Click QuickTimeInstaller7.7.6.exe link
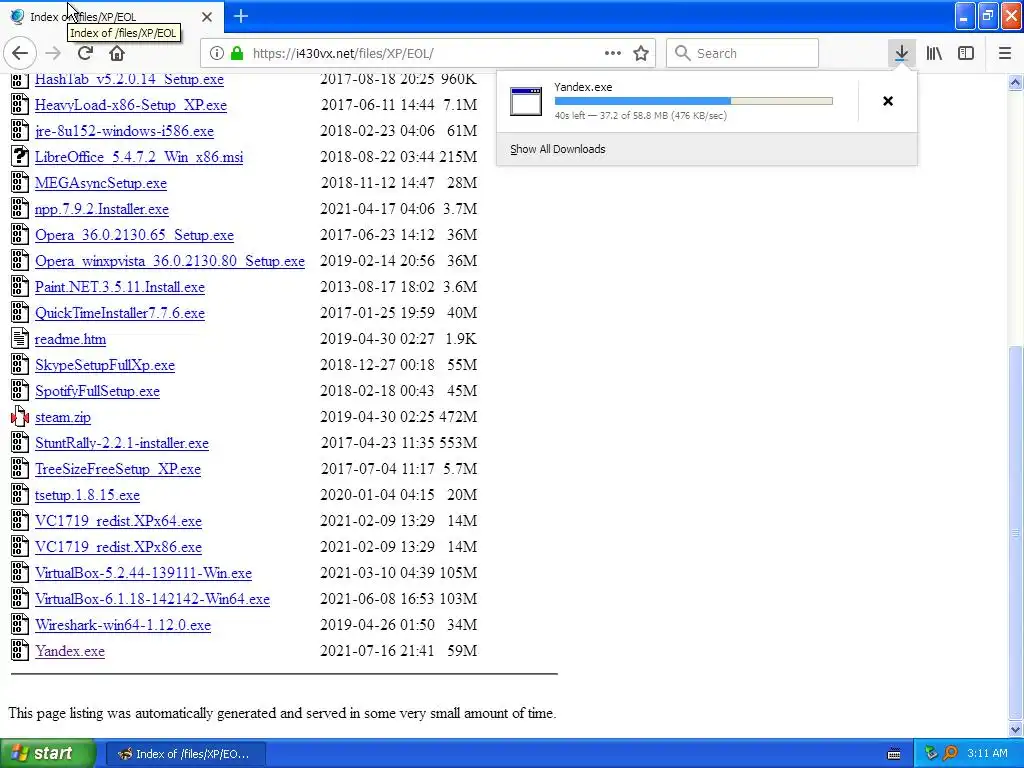Image resolution: width=1024 pixels, height=768 pixels. pyautogui.click(x=120, y=313)
